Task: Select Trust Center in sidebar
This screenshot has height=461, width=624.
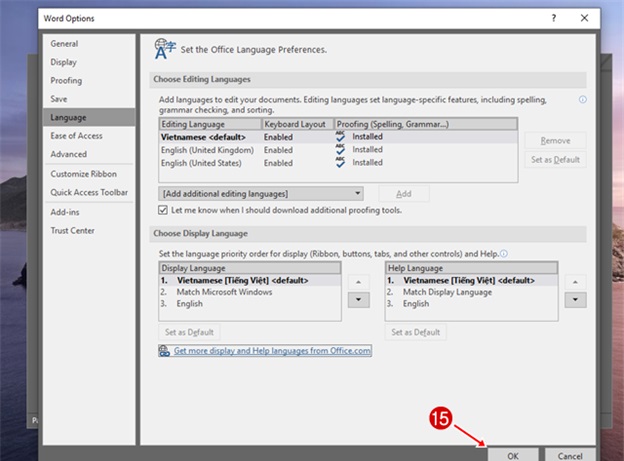Action: tap(73, 231)
